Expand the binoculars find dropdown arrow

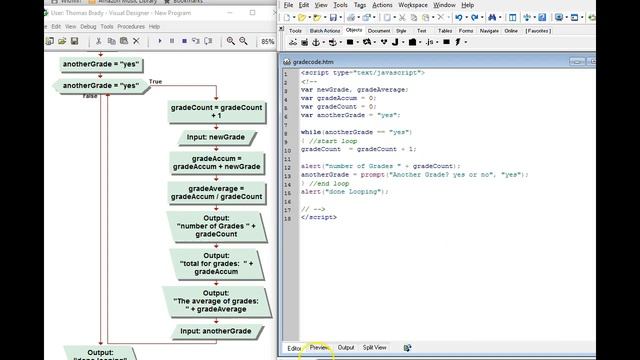pyautogui.click(x=500, y=18)
